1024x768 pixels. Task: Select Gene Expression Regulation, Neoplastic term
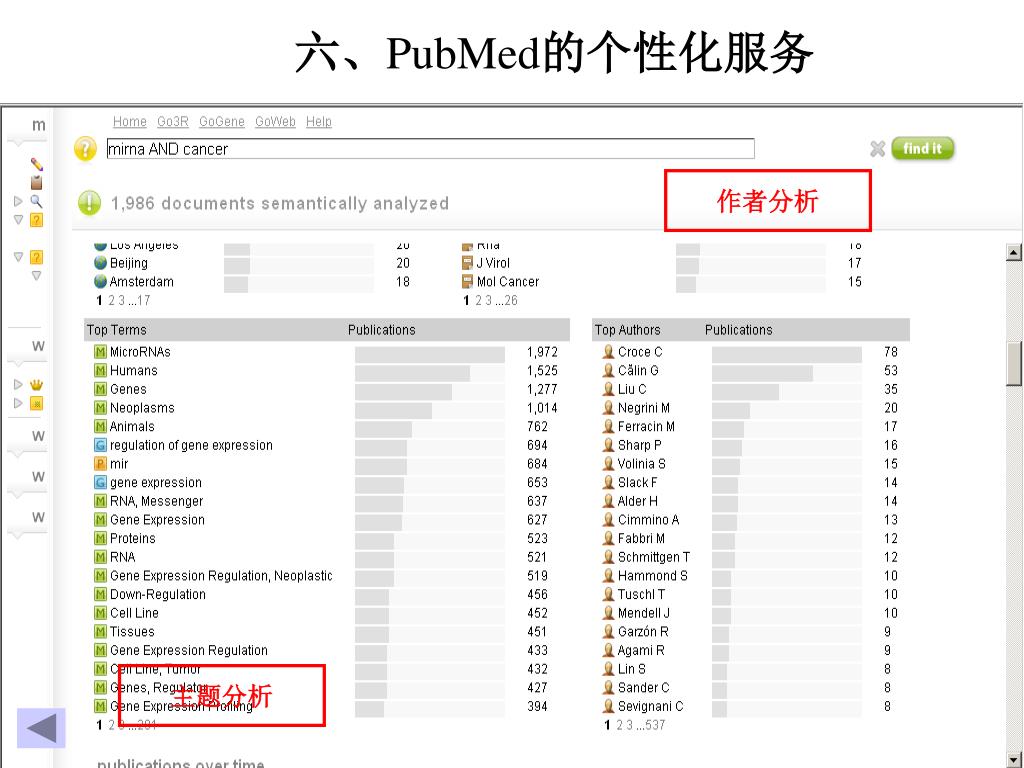[x=221, y=576]
